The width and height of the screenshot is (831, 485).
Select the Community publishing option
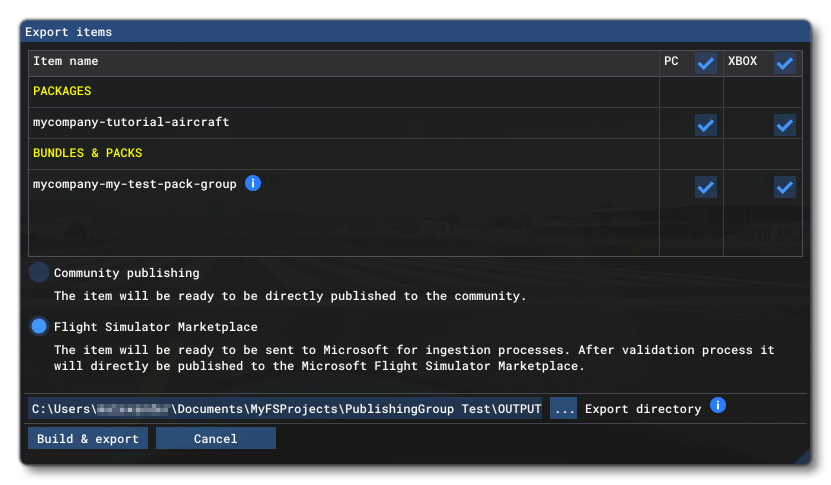39,273
